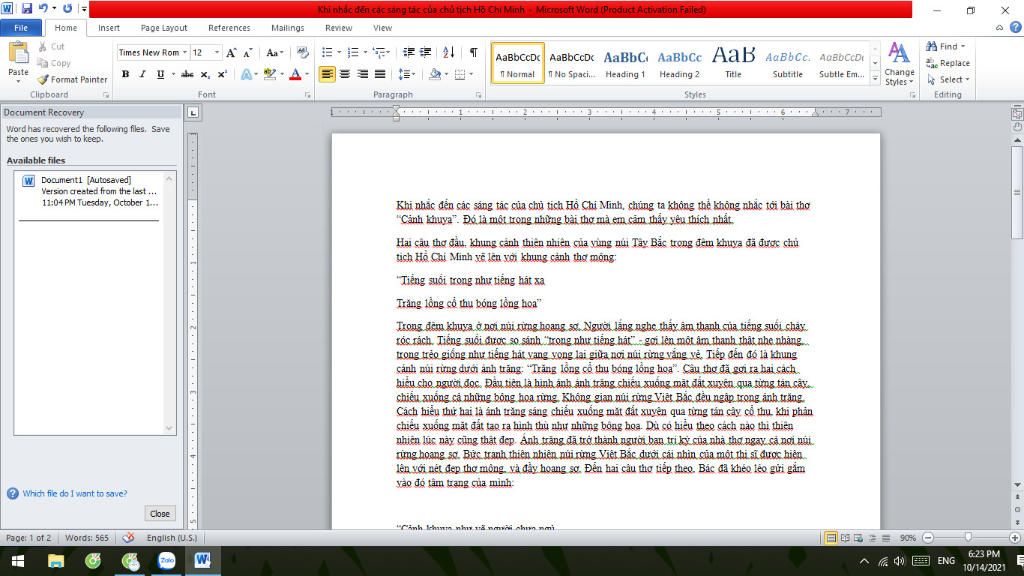The width and height of the screenshot is (1024, 576).
Task: Open the Find dropdown arrow
Action: click(963, 46)
